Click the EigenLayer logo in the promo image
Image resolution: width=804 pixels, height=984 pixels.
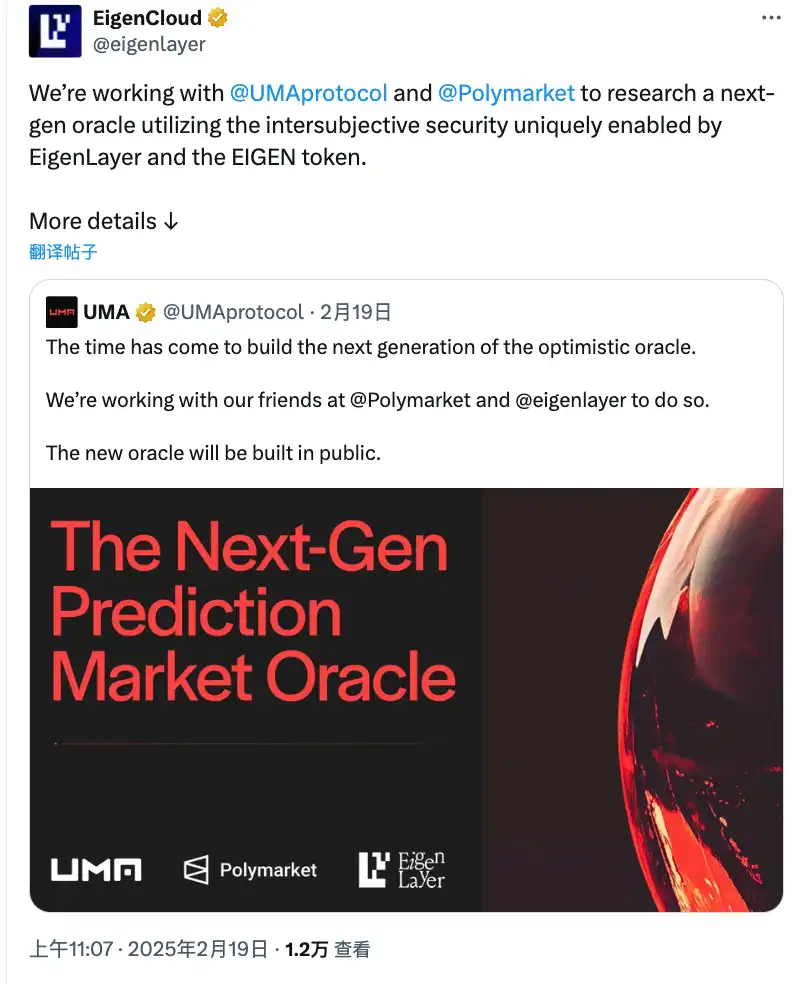coord(400,868)
